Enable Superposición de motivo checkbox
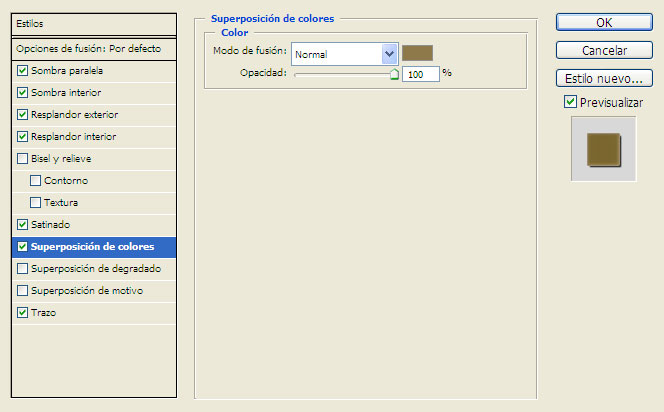Viewport: 664px width, 412px height. point(22,291)
